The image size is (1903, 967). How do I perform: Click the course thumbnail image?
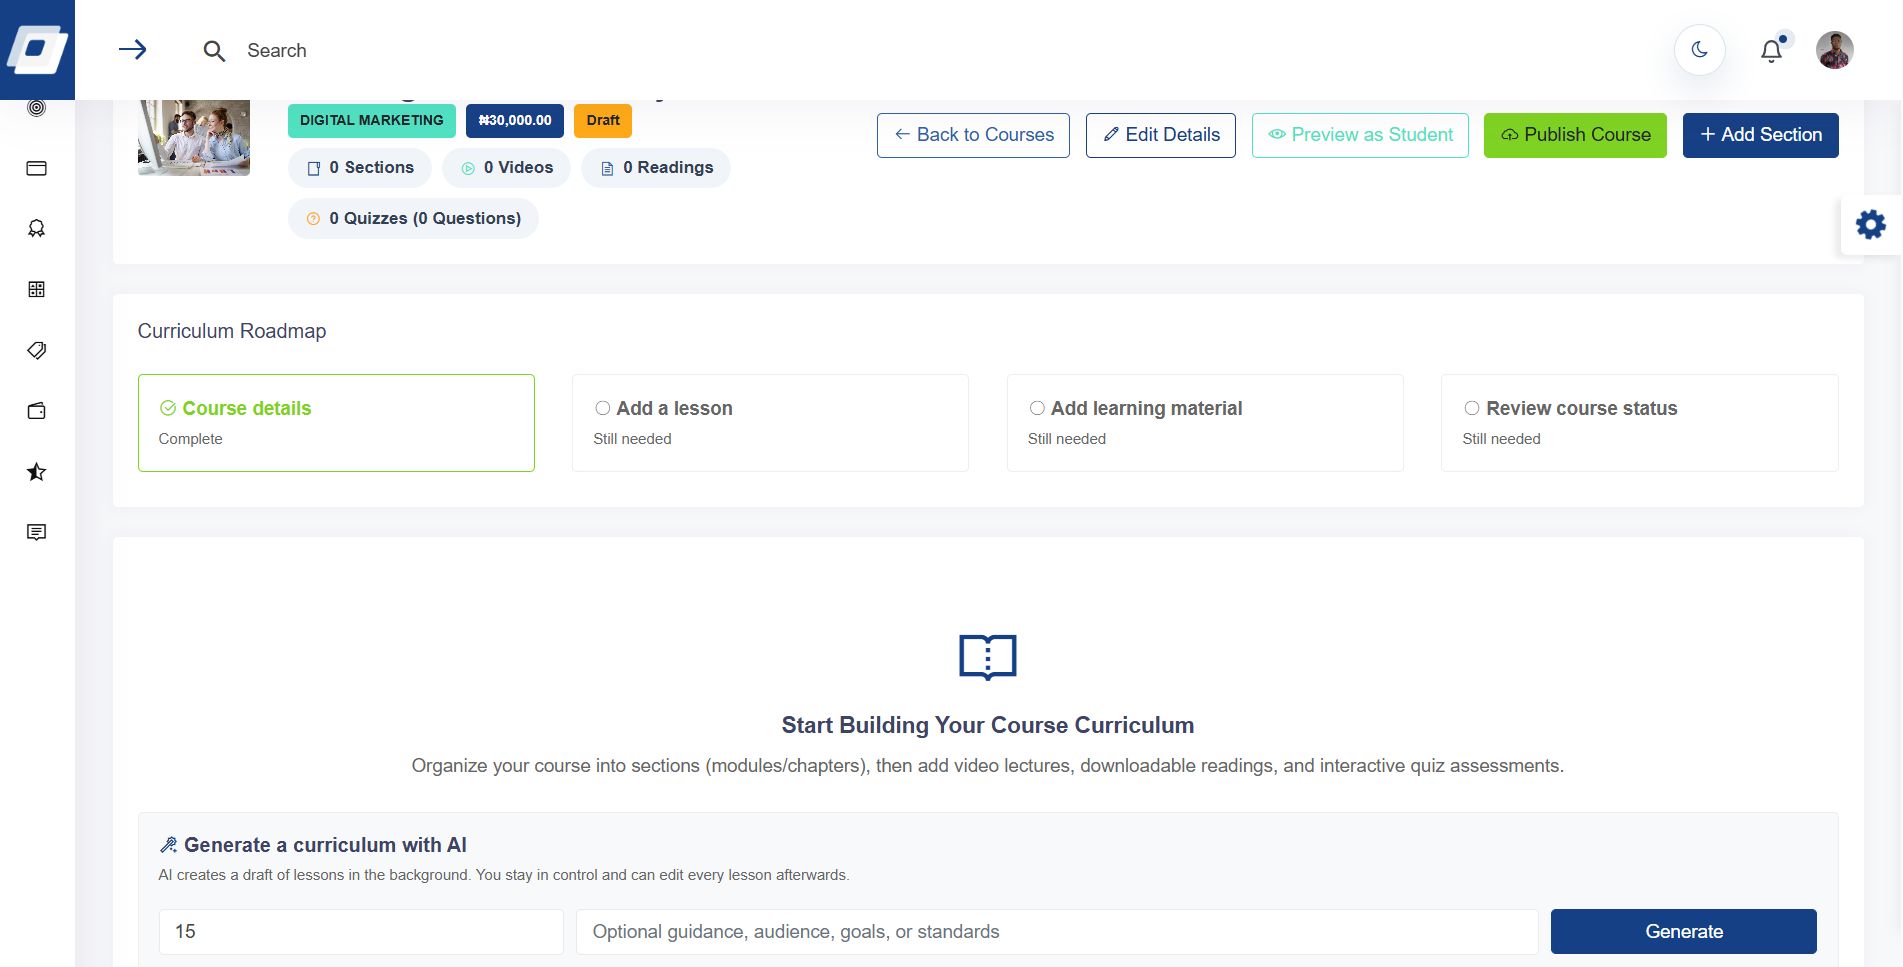click(194, 137)
